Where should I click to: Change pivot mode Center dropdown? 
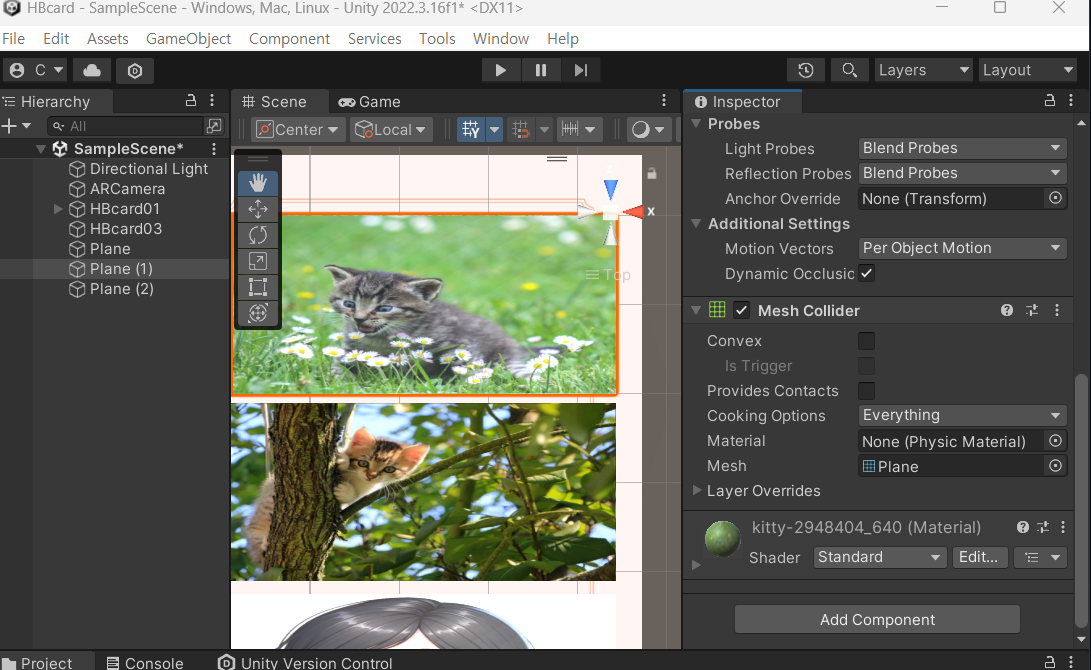[298, 129]
